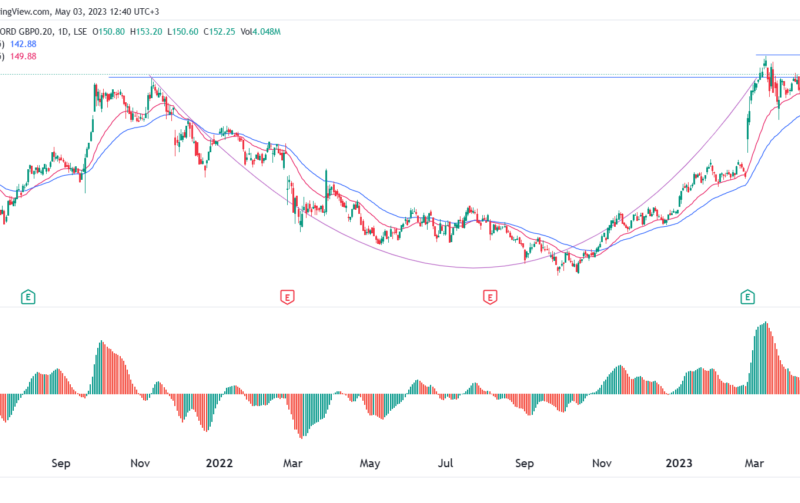800x503 pixels.
Task: Click the Nov label just before 2023
Action: (x=602, y=463)
